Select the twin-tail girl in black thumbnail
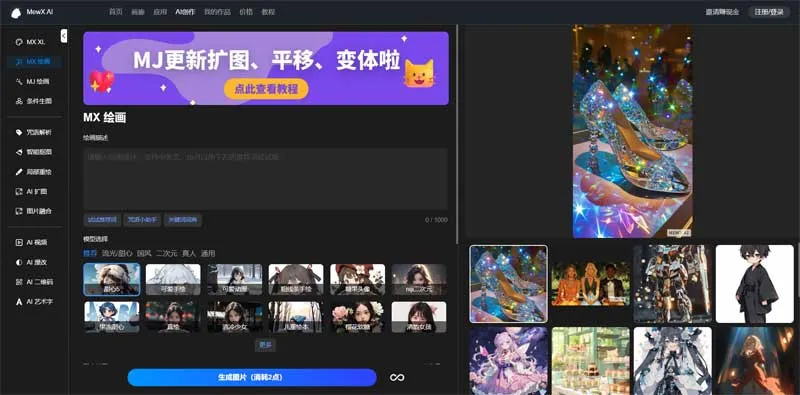Screen dimensions: 800x395 (x=673, y=360)
